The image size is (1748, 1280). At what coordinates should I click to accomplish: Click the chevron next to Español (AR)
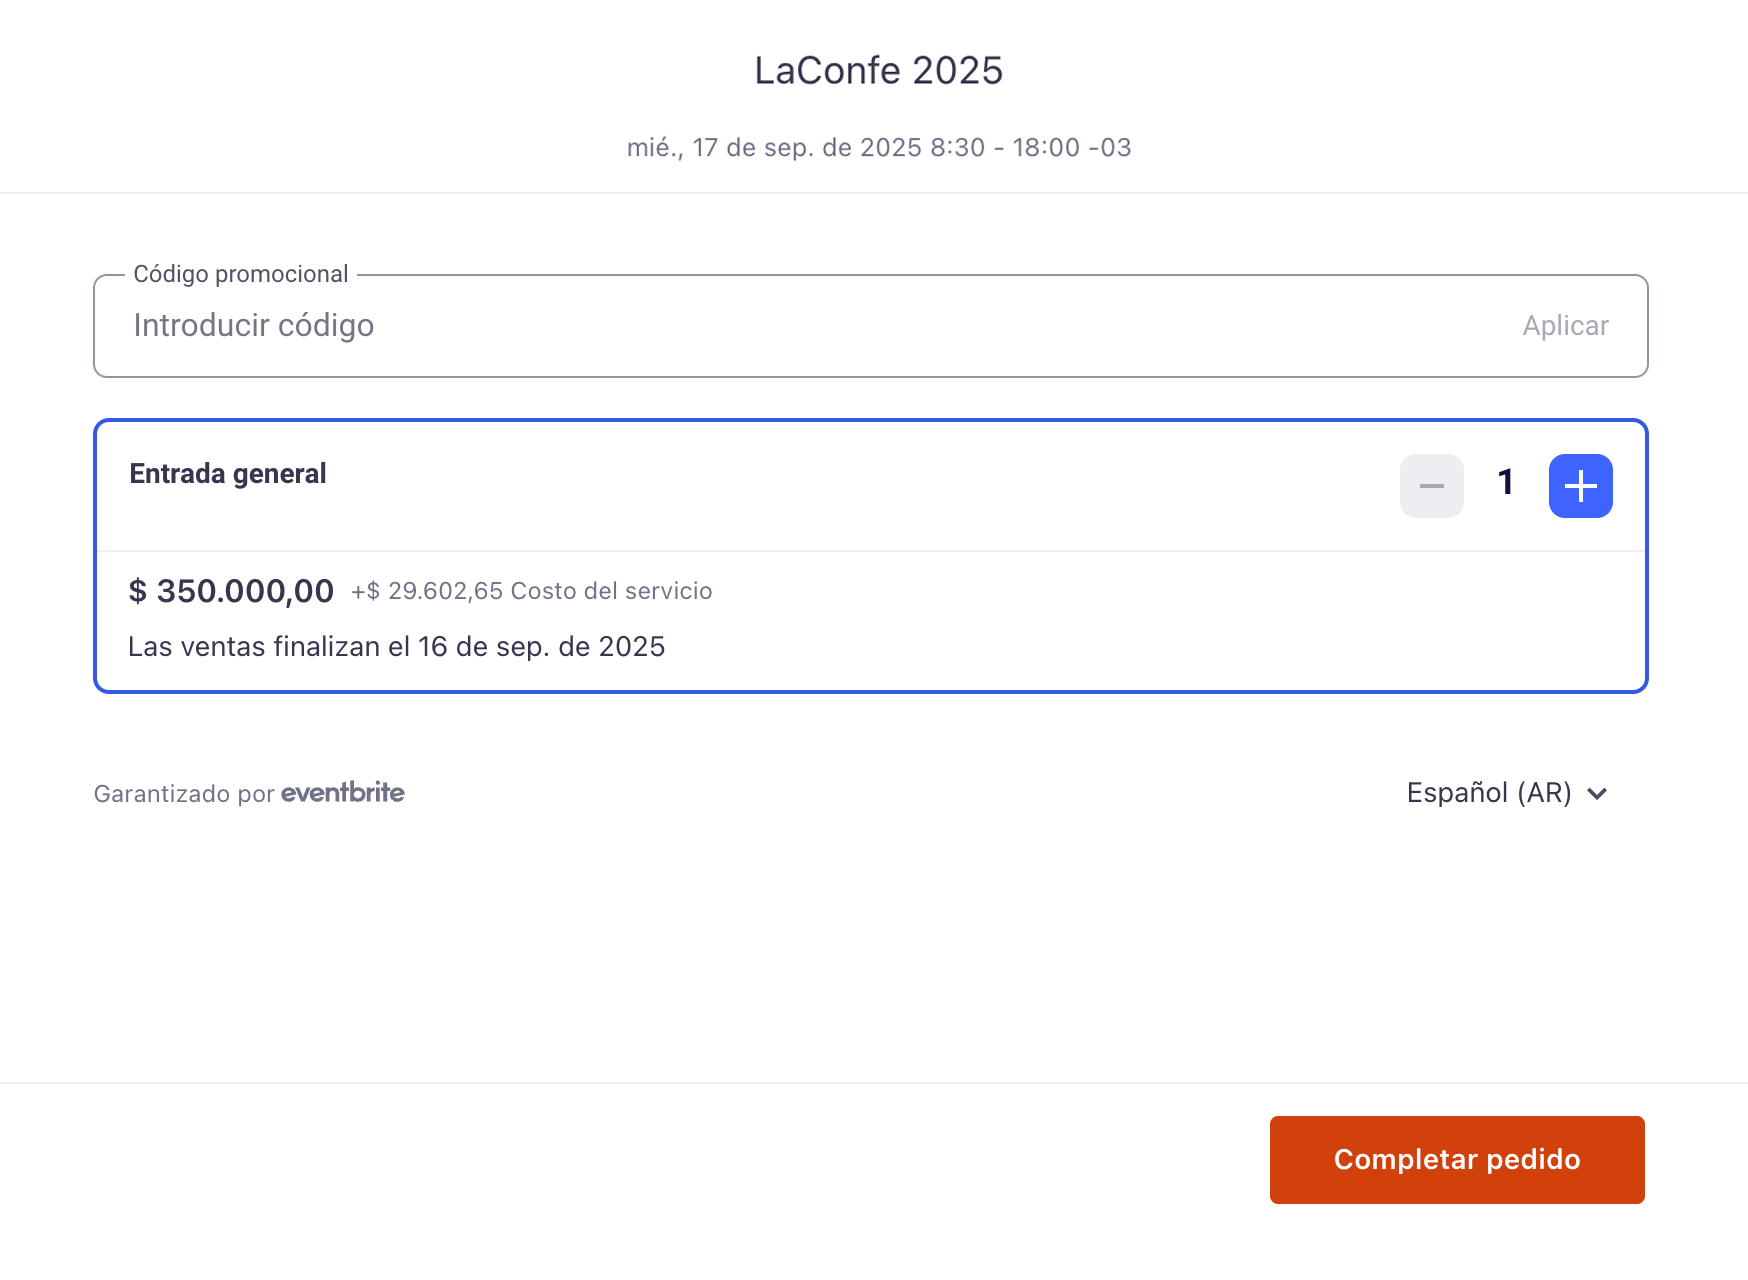click(x=1597, y=794)
